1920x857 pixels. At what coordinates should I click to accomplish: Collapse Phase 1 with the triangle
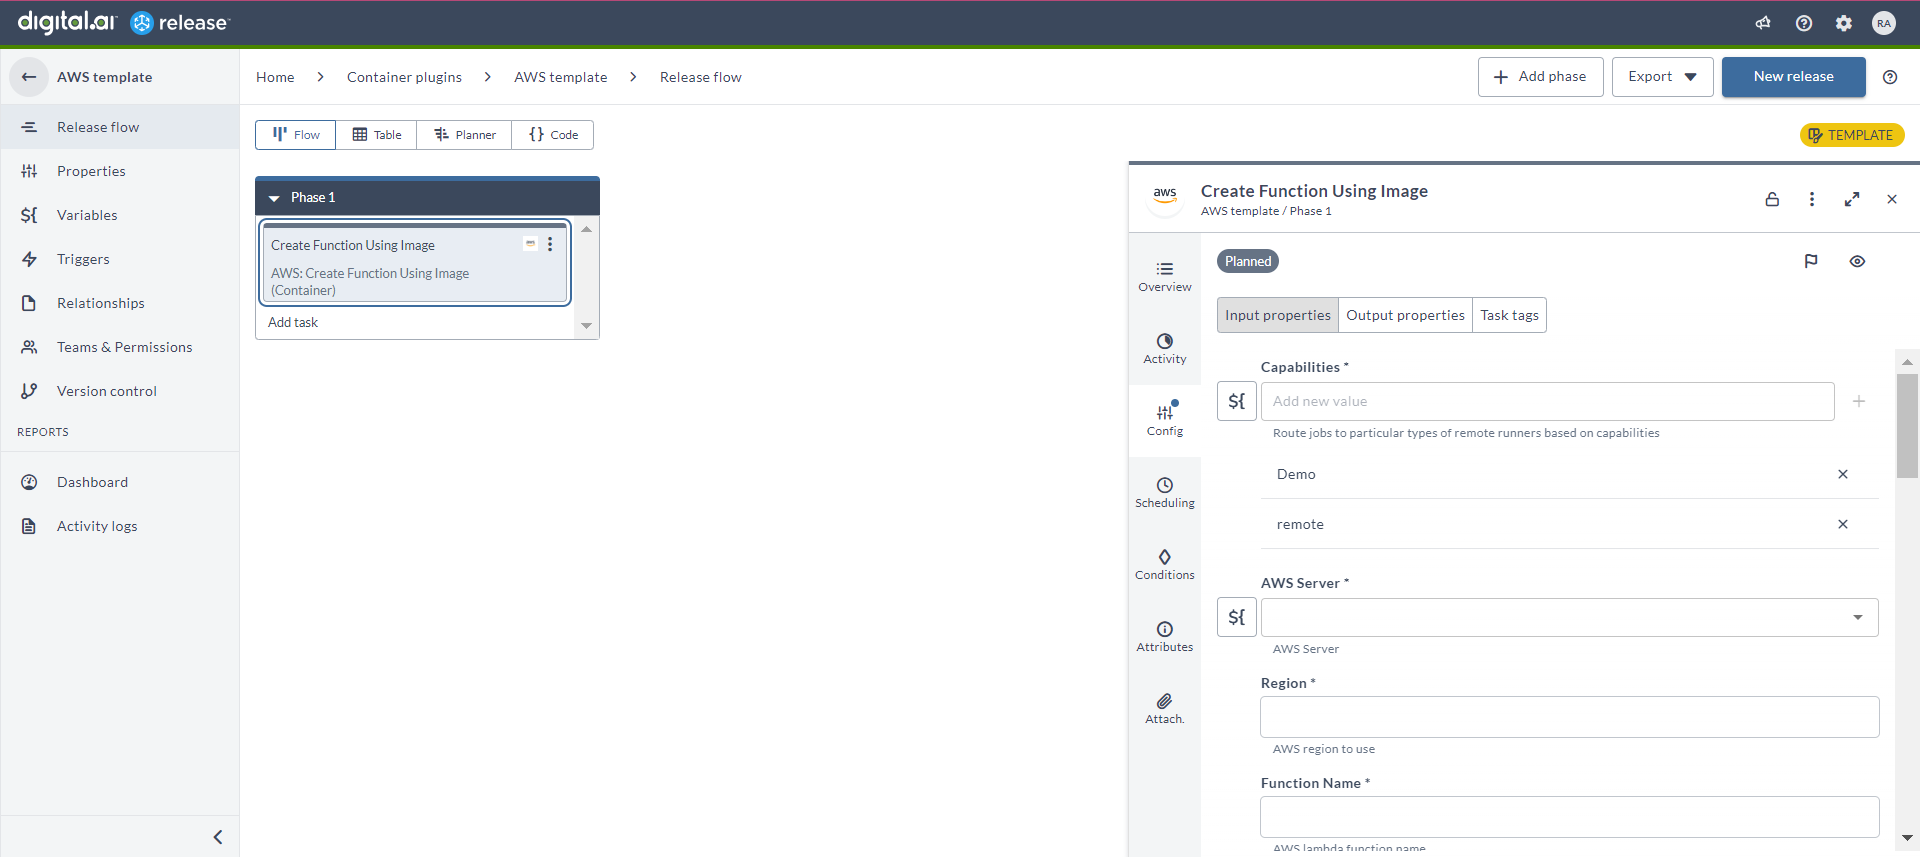point(274,198)
